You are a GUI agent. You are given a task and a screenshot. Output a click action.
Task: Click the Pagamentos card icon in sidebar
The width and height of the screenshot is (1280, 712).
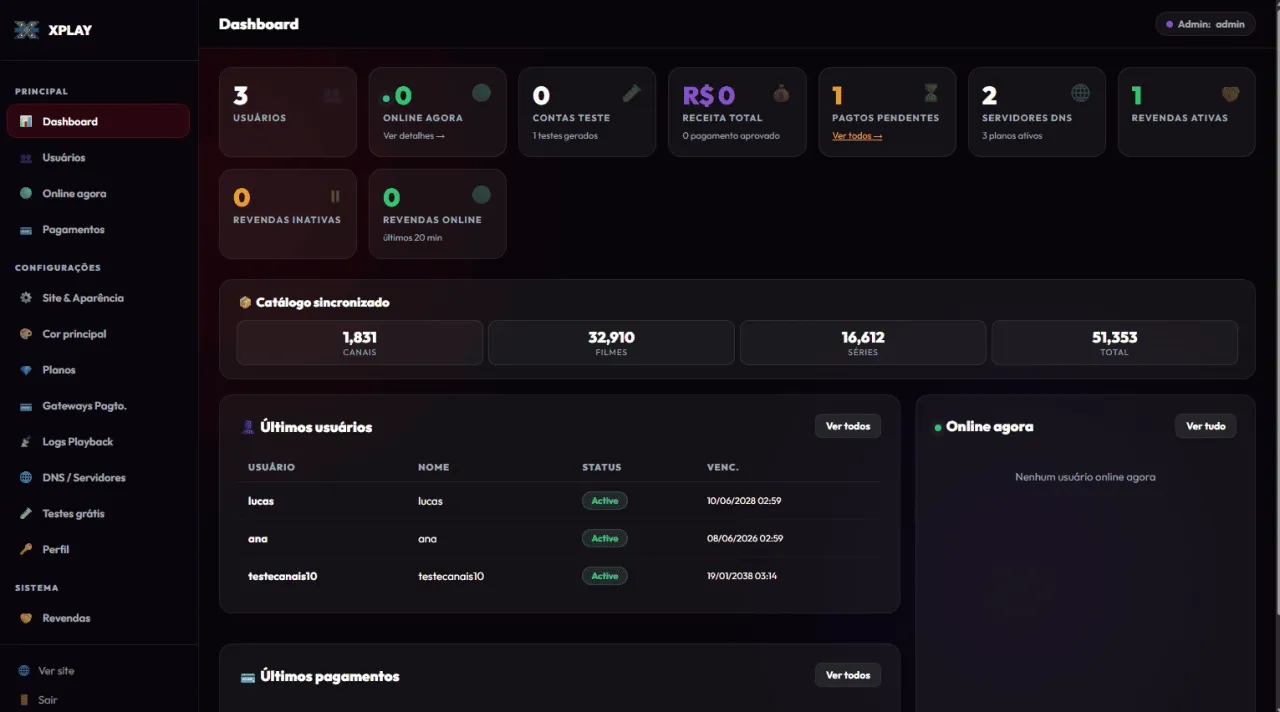point(26,230)
